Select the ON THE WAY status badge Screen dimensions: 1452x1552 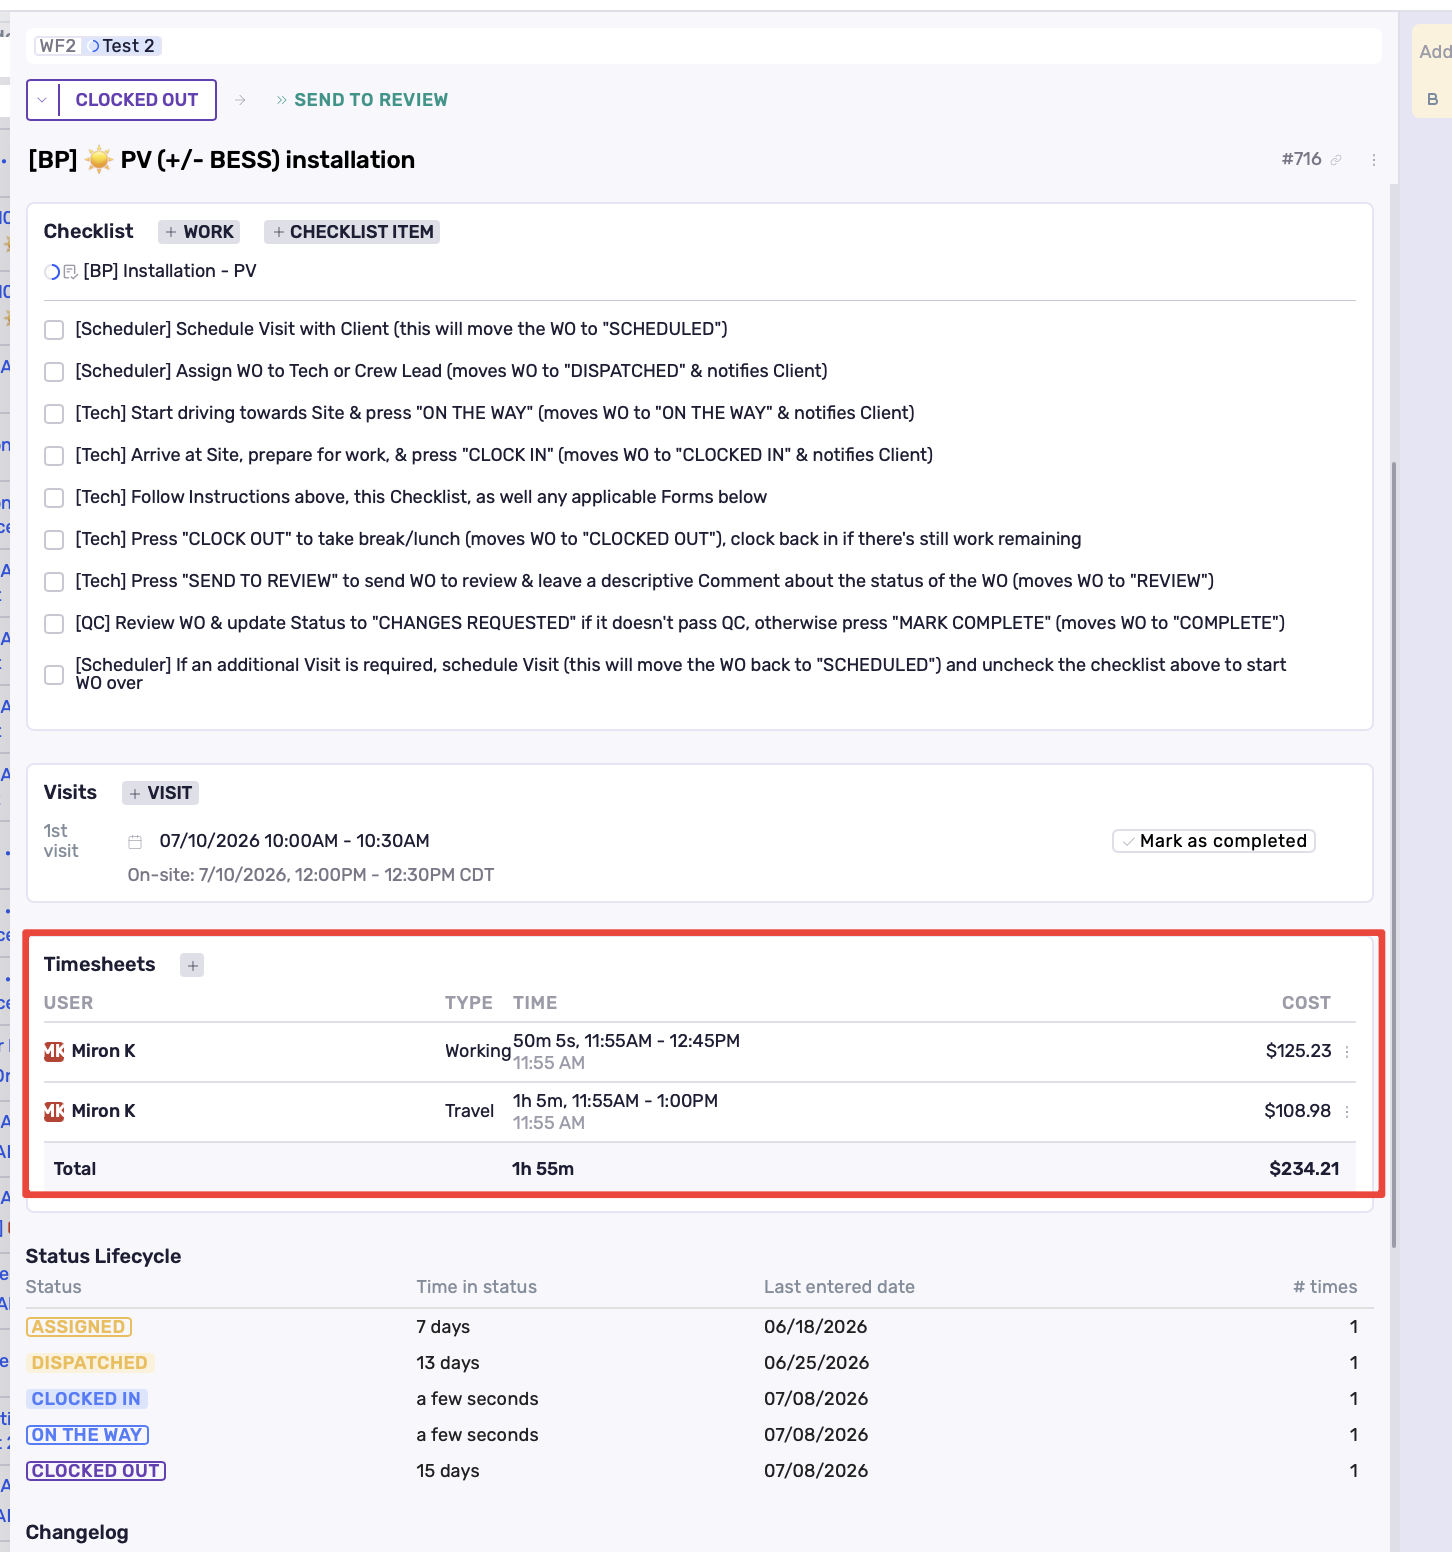[87, 1435]
